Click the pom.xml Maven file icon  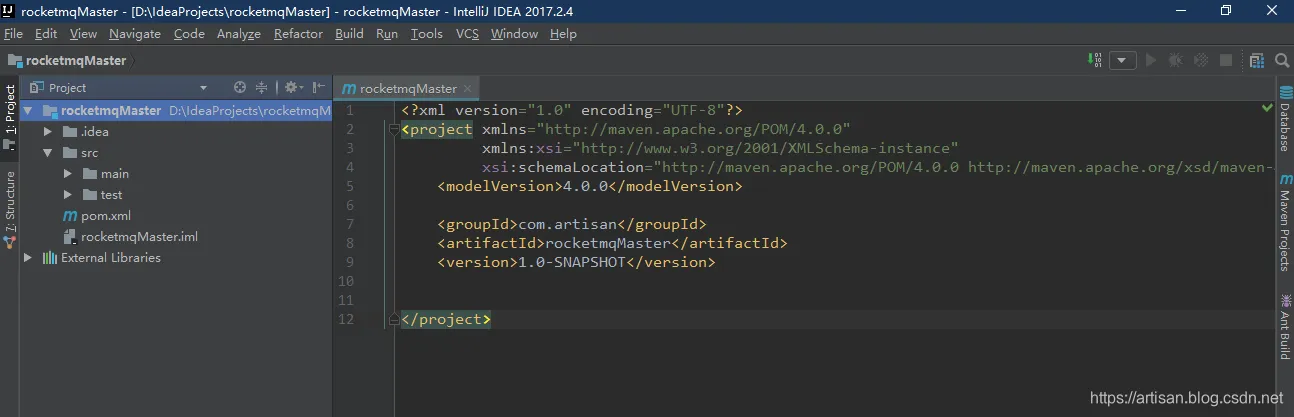[x=70, y=216]
